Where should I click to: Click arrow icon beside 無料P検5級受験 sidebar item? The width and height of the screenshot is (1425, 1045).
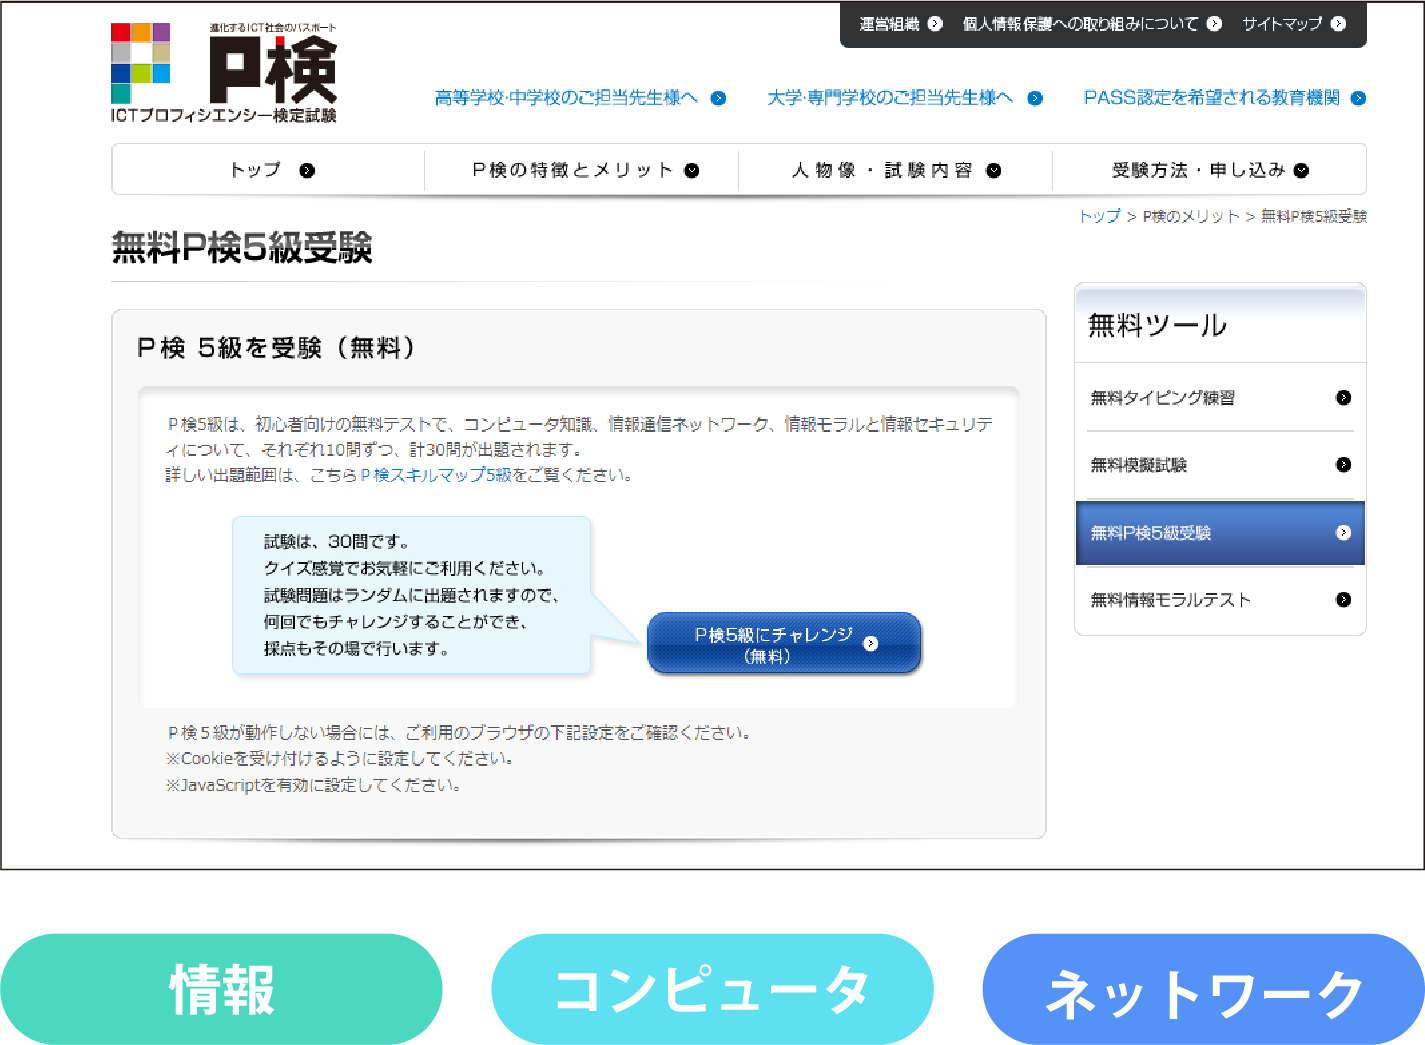(1343, 533)
